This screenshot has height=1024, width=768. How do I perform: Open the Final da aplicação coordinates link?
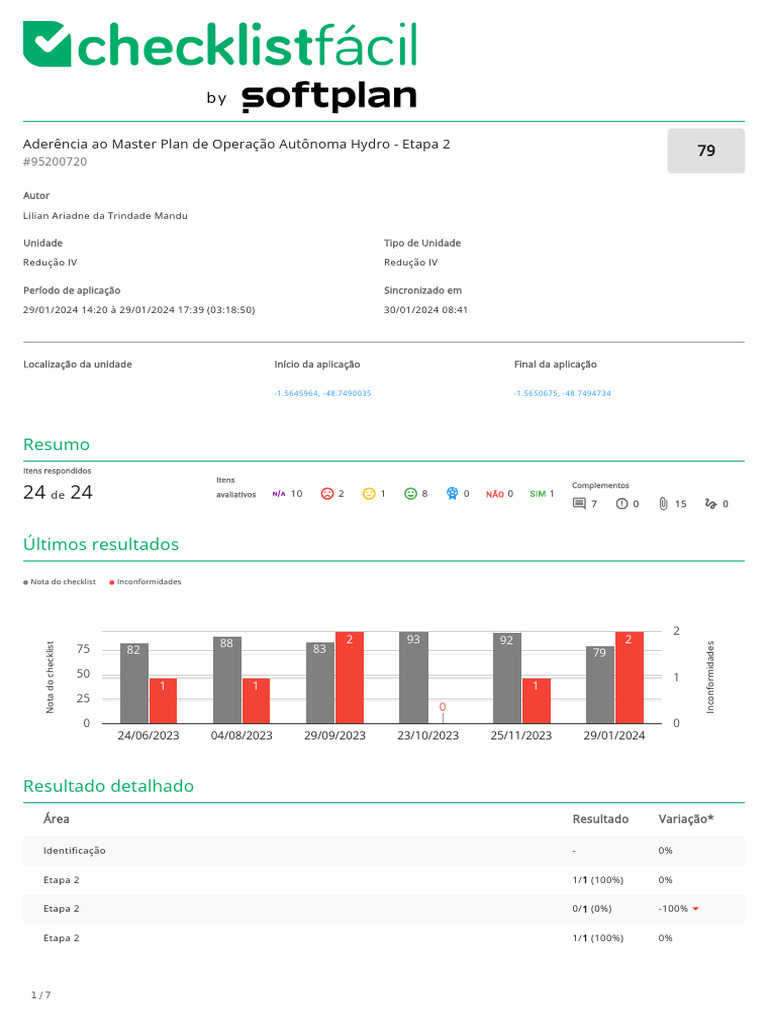(562, 393)
